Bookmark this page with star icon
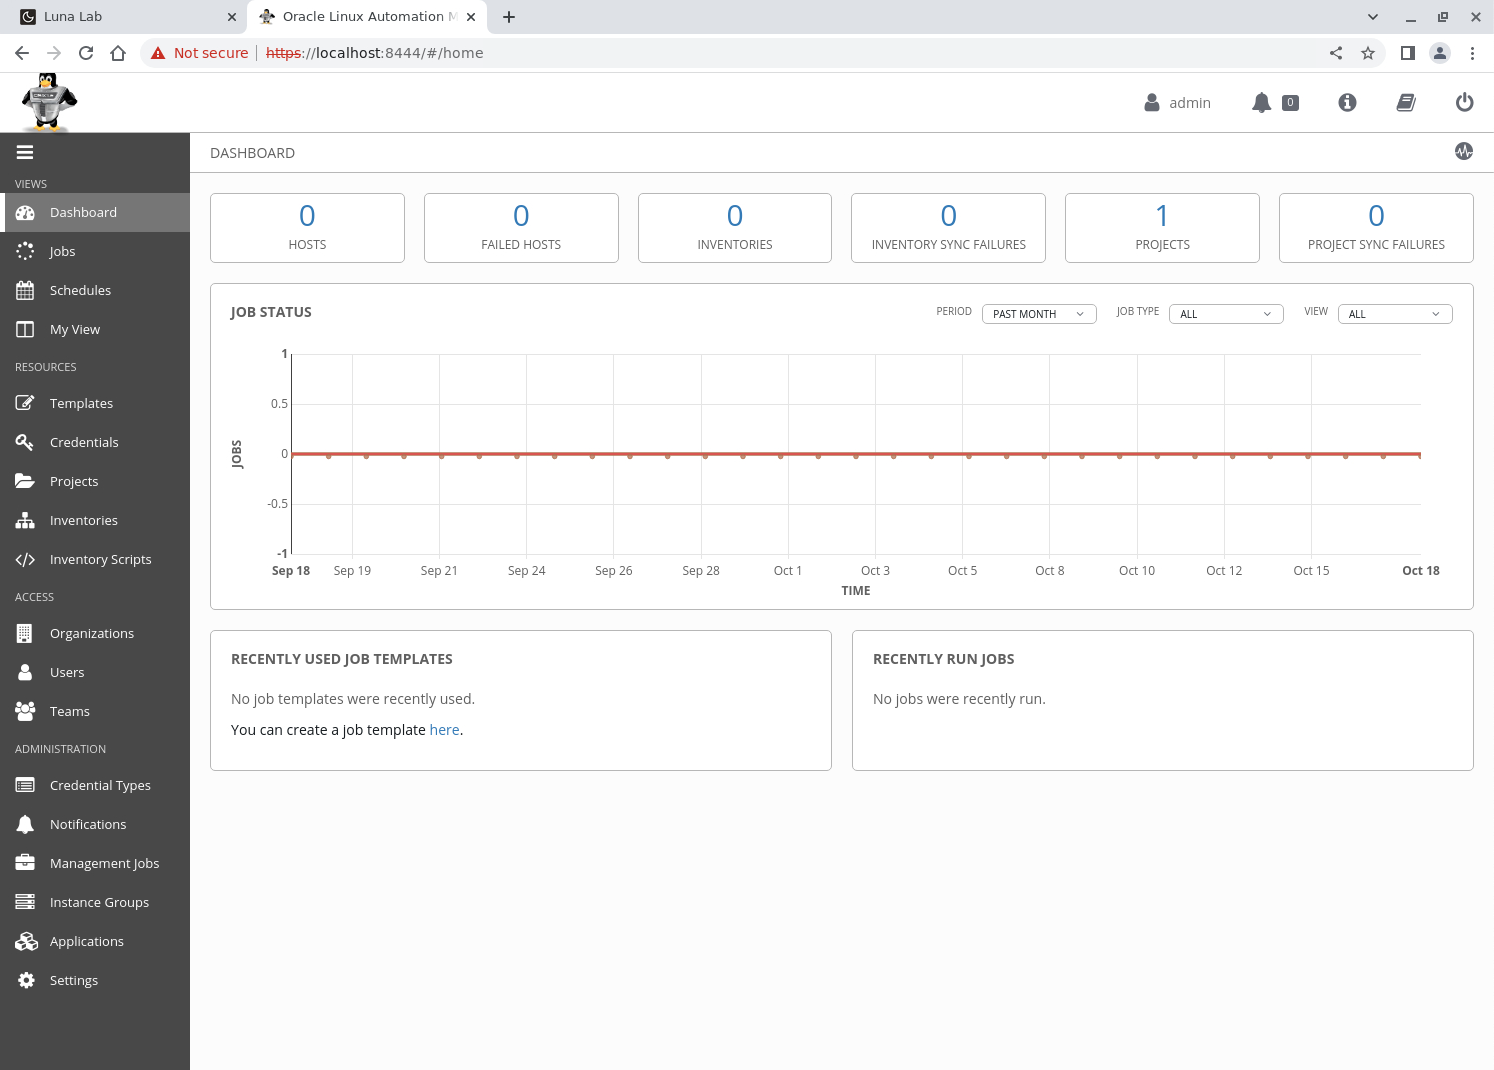This screenshot has width=1494, height=1070. click(x=1368, y=53)
